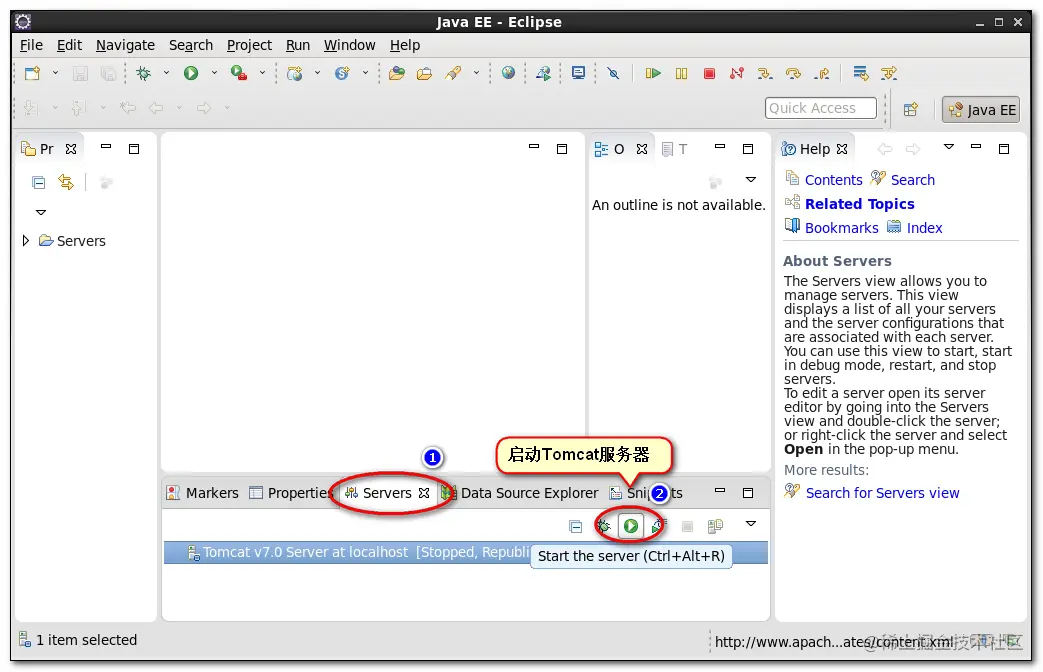Start the server in debug mode

[603, 526]
